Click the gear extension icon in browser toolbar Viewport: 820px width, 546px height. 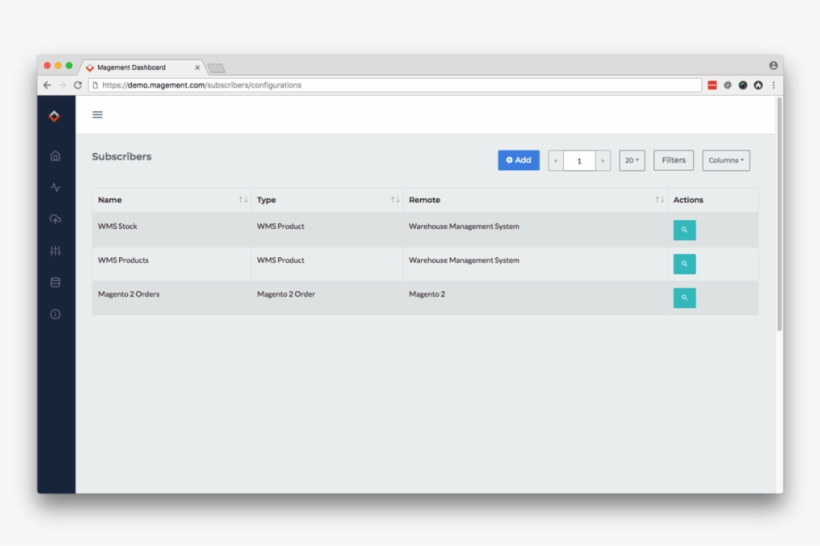[x=727, y=85]
